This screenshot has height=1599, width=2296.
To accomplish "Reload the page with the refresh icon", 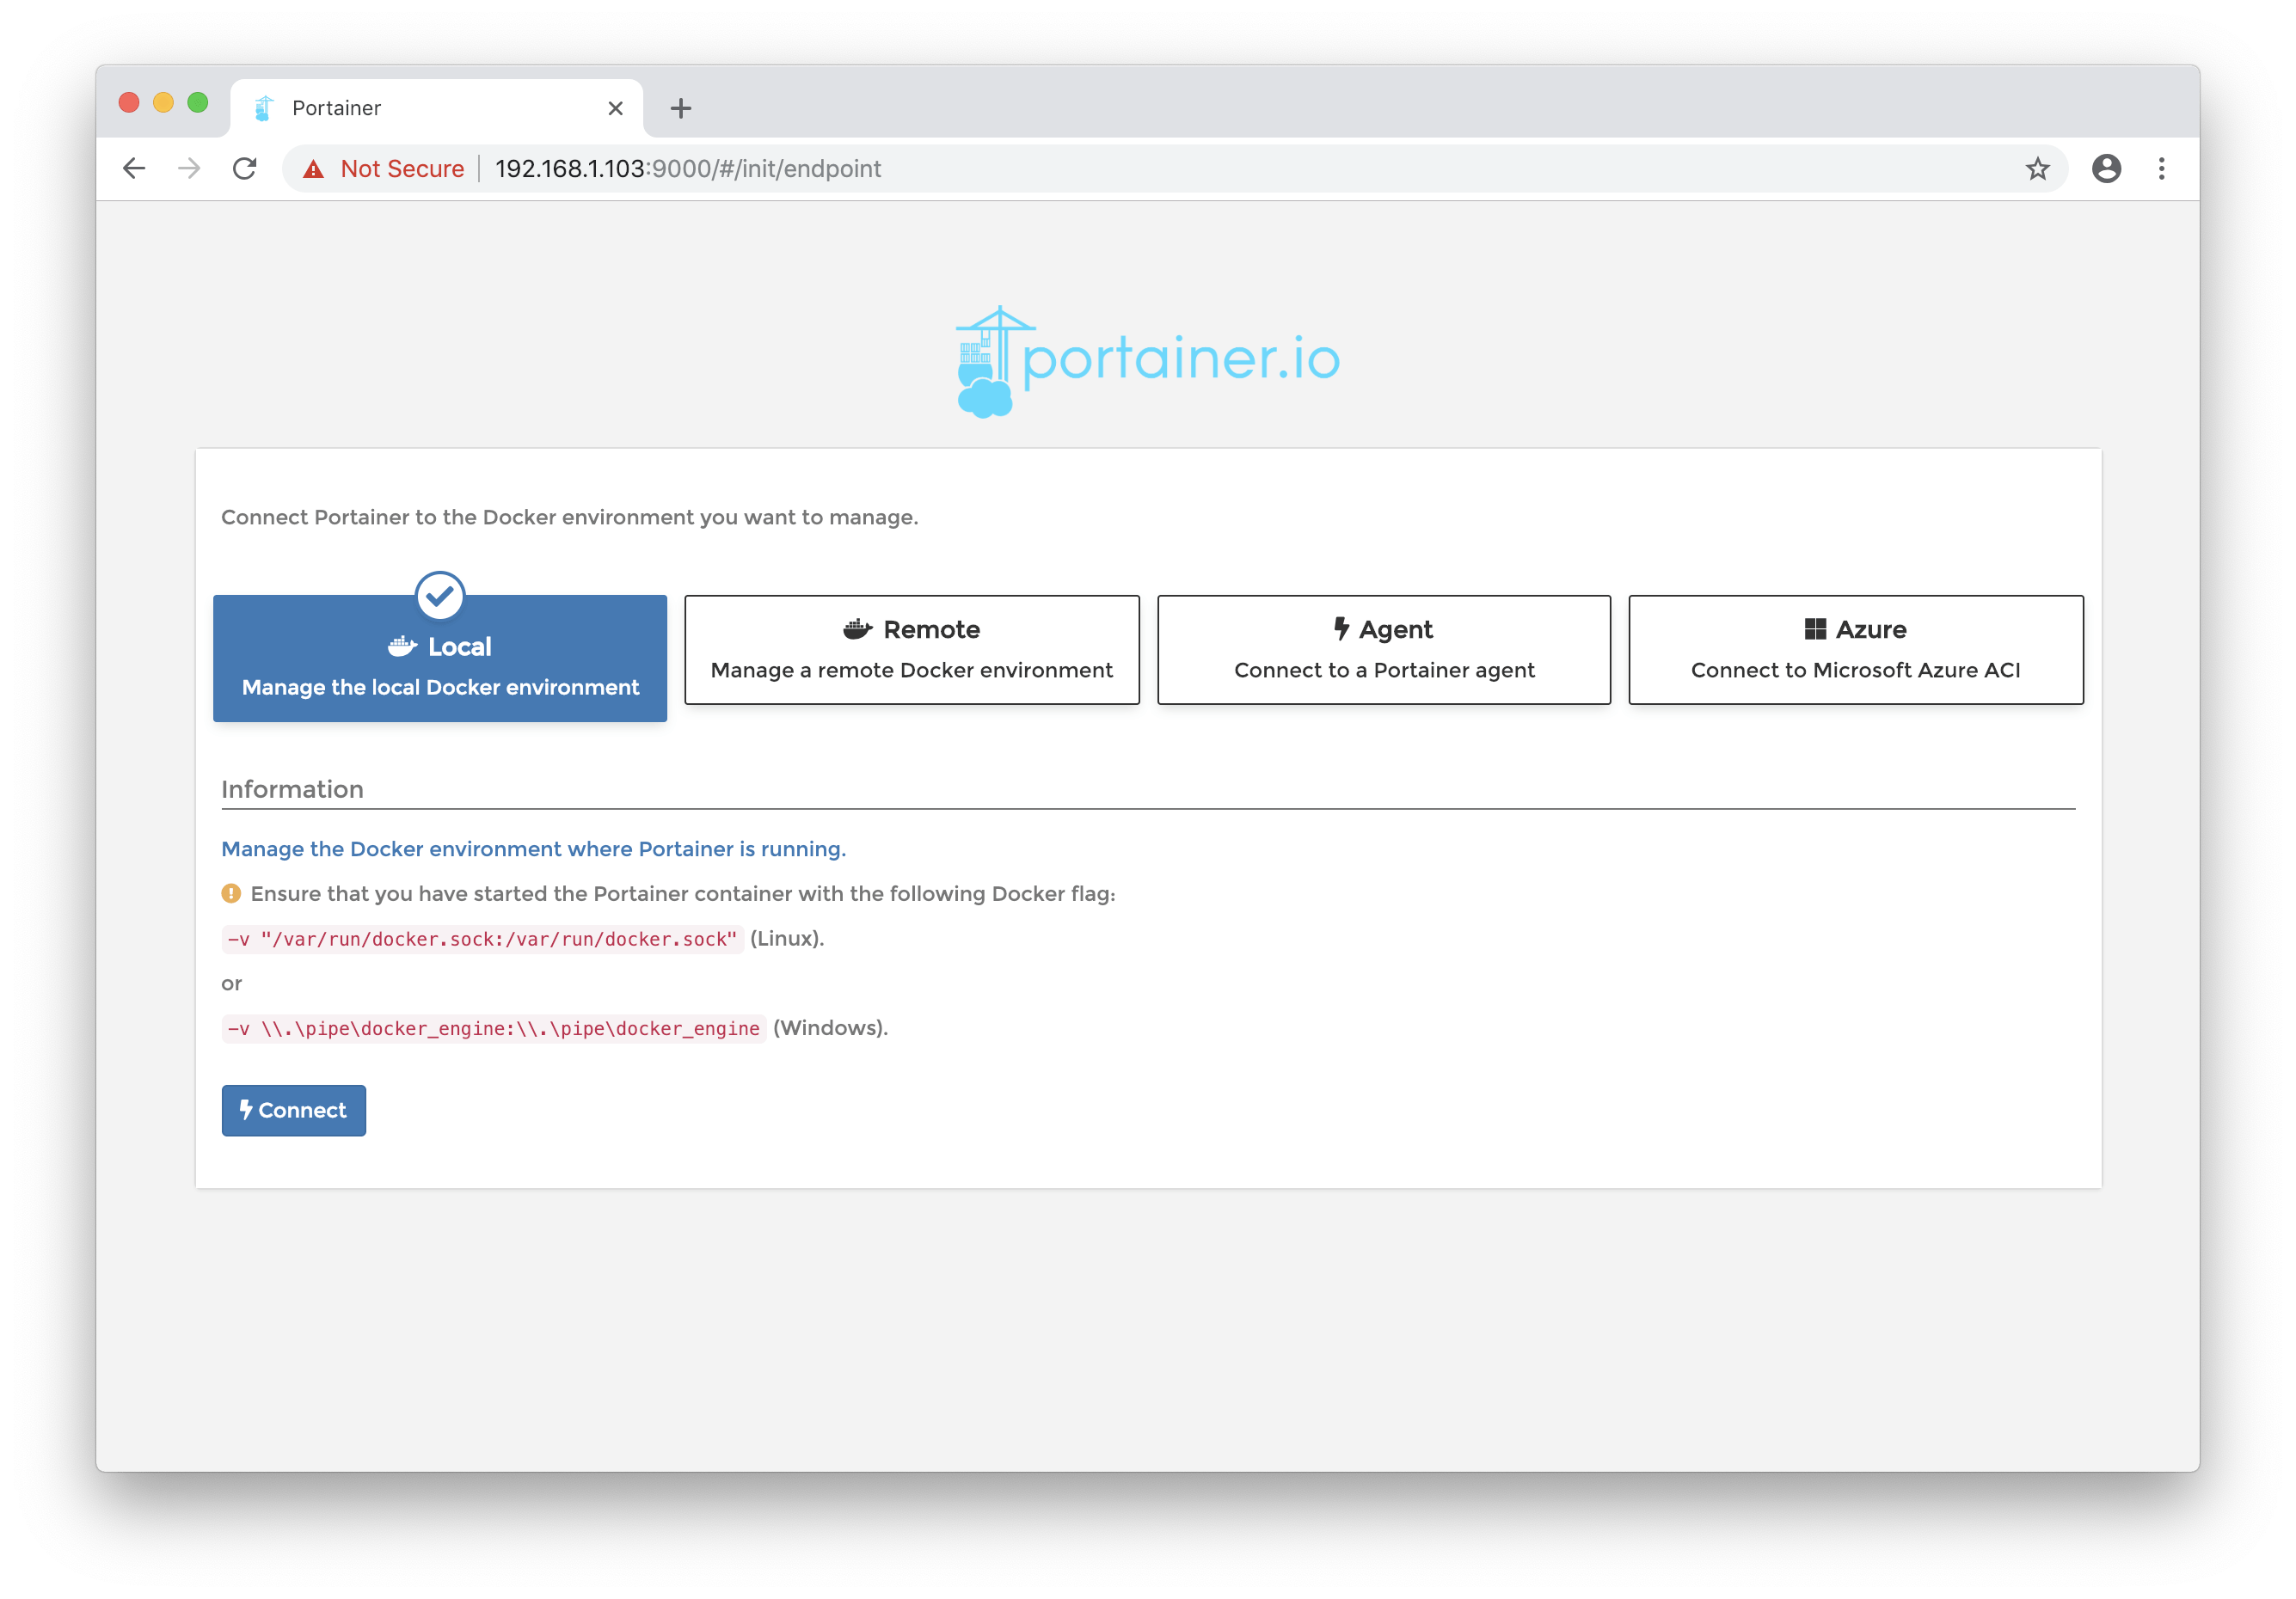I will click(245, 169).
